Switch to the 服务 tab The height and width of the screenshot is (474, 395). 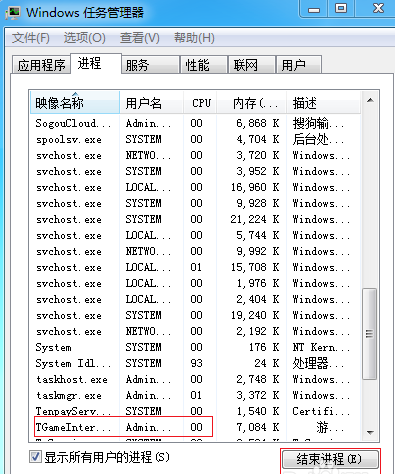(x=150, y=65)
